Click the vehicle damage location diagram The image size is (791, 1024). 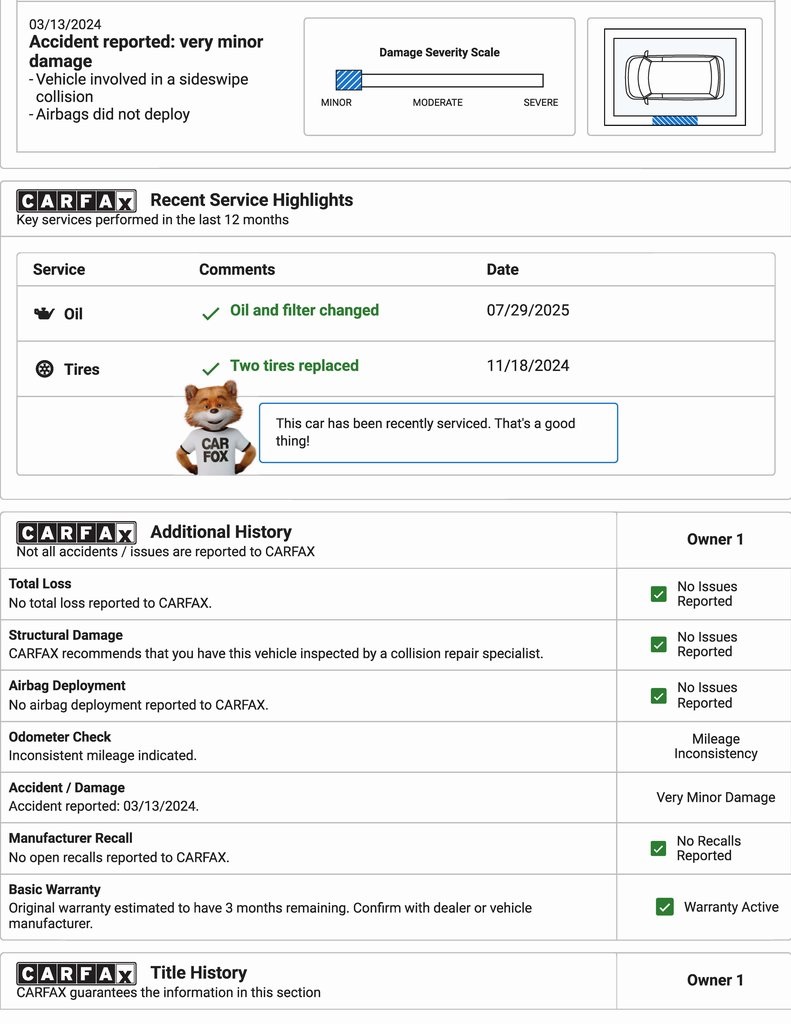[x=674, y=77]
